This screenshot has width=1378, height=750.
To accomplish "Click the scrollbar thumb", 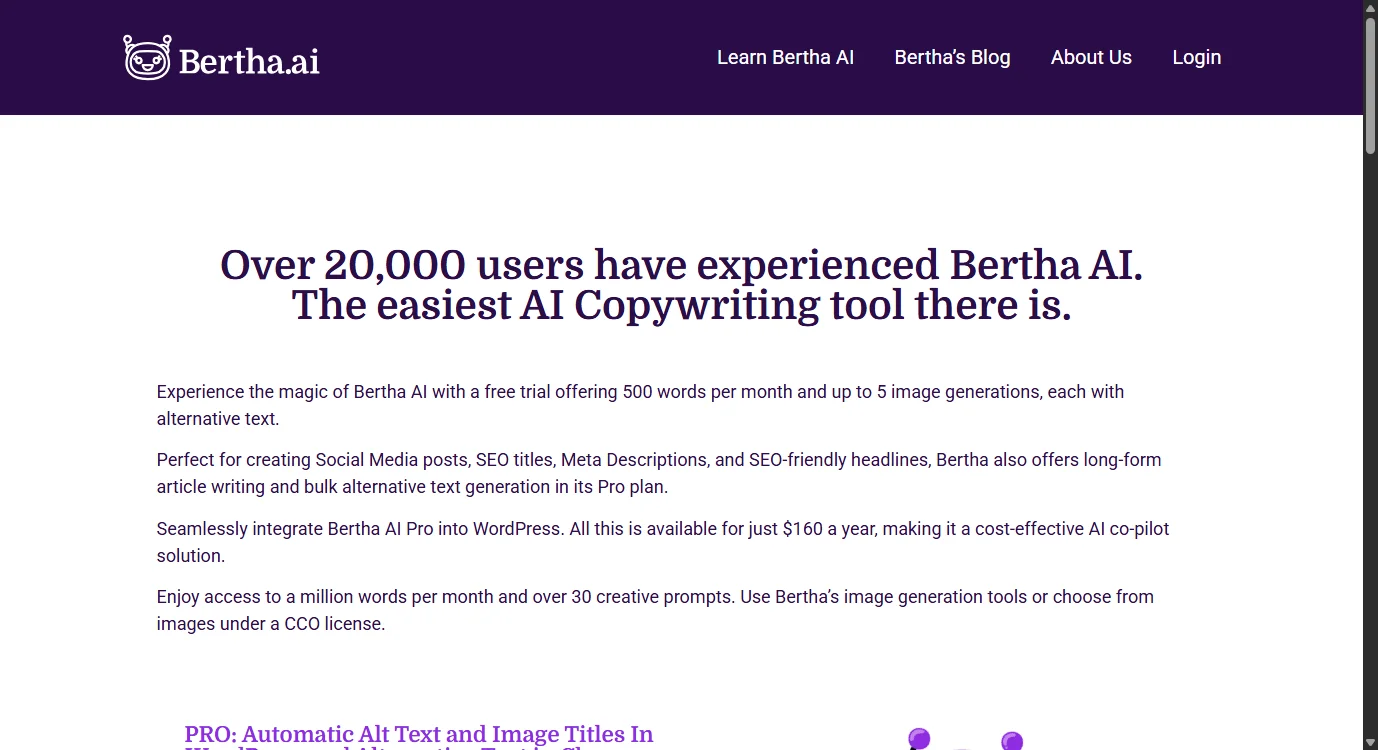I will pyautogui.click(x=1368, y=85).
